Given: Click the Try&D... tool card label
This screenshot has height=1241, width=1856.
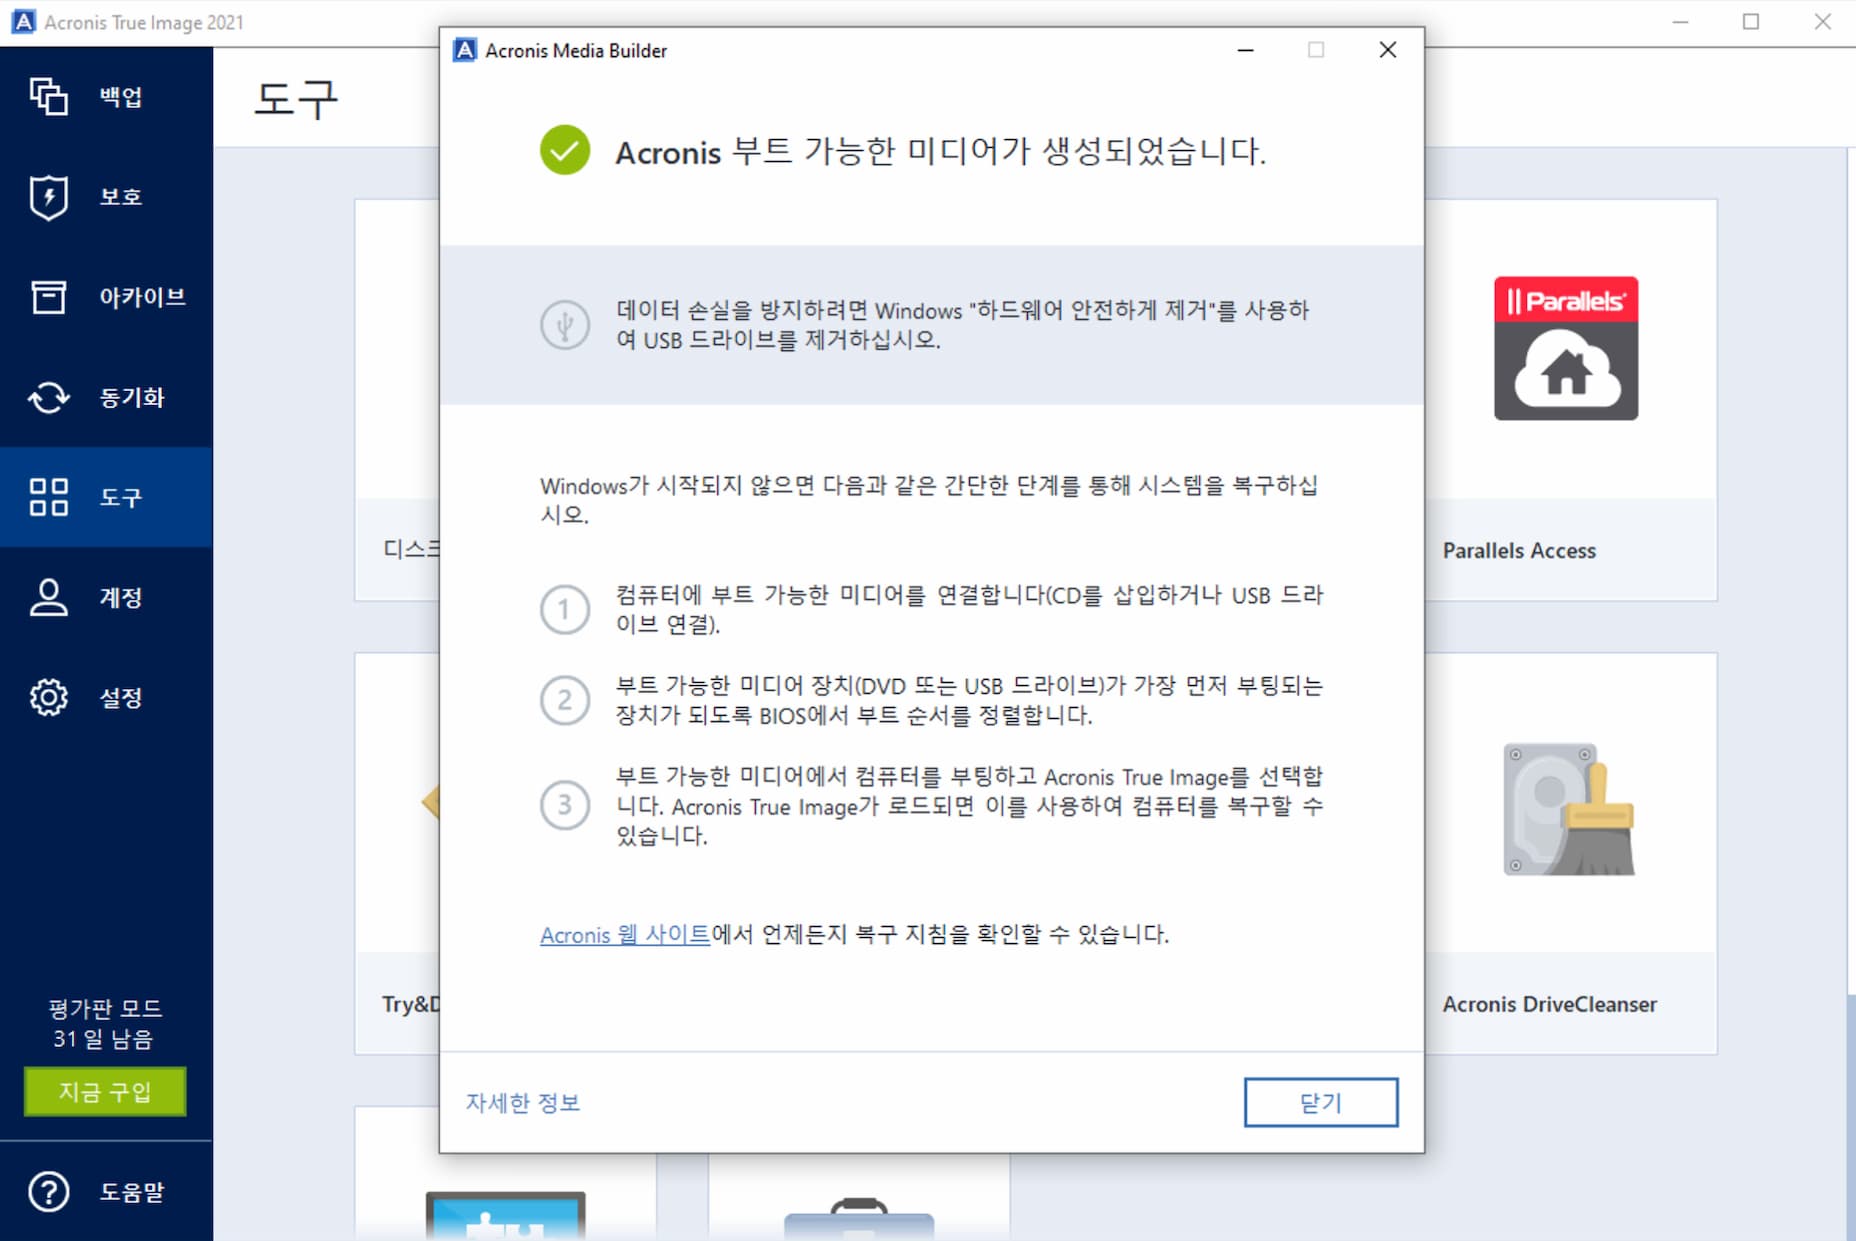Looking at the screenshot, I should click(410, 1004).
